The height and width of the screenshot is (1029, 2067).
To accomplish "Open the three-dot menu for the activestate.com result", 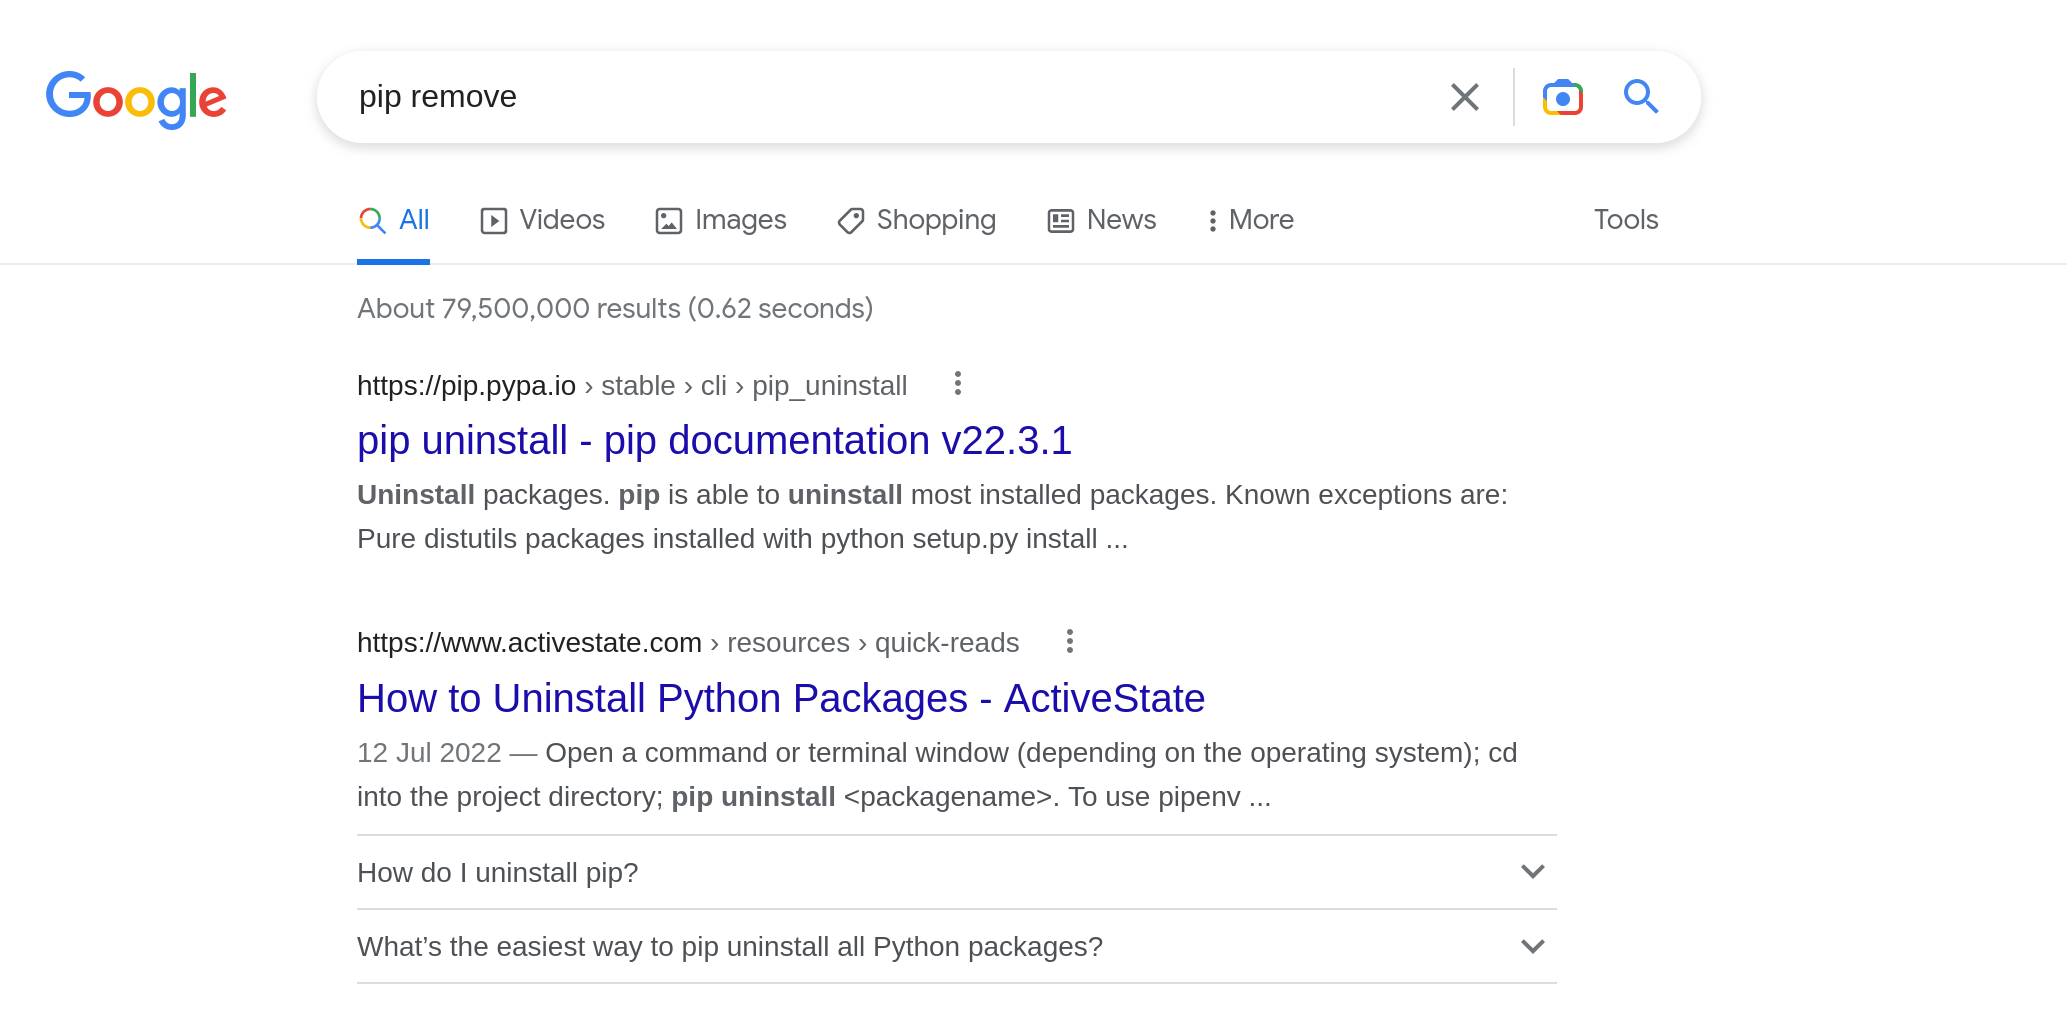I will click(1070, 641).
